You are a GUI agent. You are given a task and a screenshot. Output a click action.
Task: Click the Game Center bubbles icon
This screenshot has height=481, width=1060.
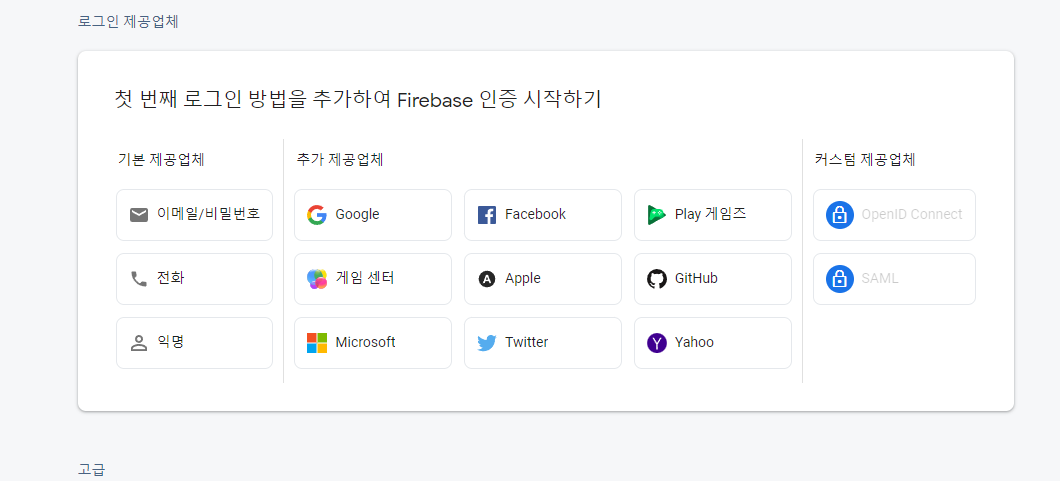[x=317, y=279]
